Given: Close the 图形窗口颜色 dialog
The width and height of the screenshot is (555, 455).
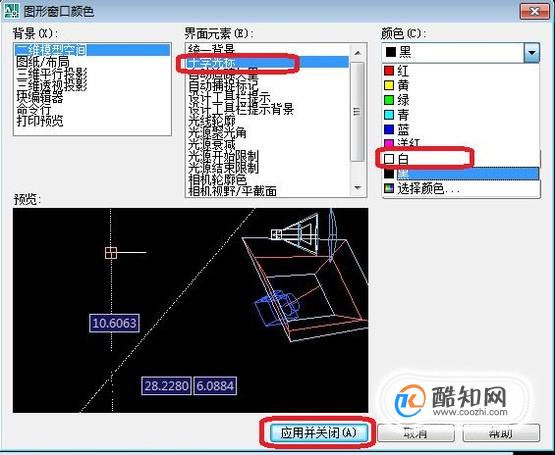Looking at the screenshot, I should pos(534,11).
